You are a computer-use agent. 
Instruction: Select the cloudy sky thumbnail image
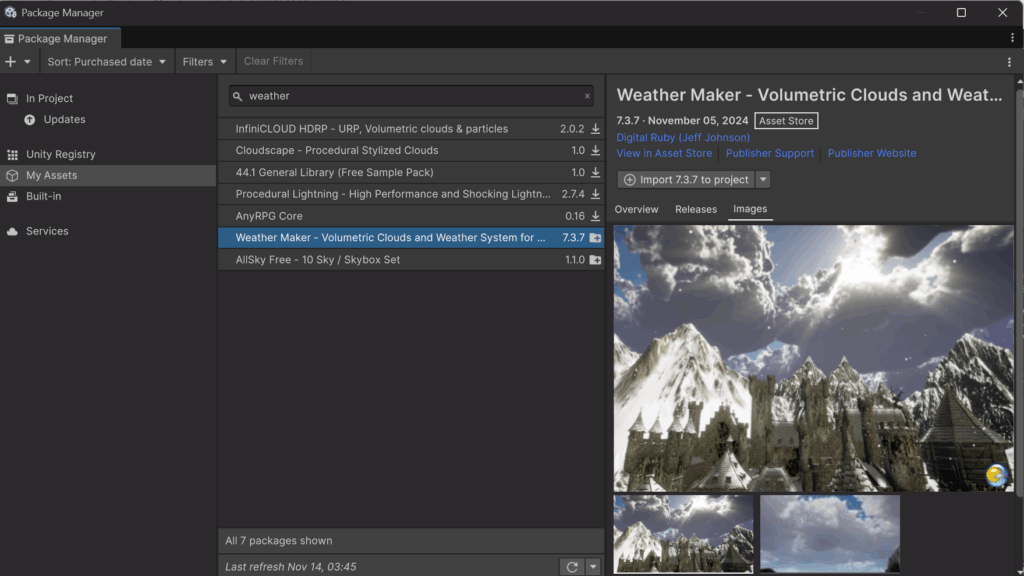pyautogui.click(x=829, y=533)
